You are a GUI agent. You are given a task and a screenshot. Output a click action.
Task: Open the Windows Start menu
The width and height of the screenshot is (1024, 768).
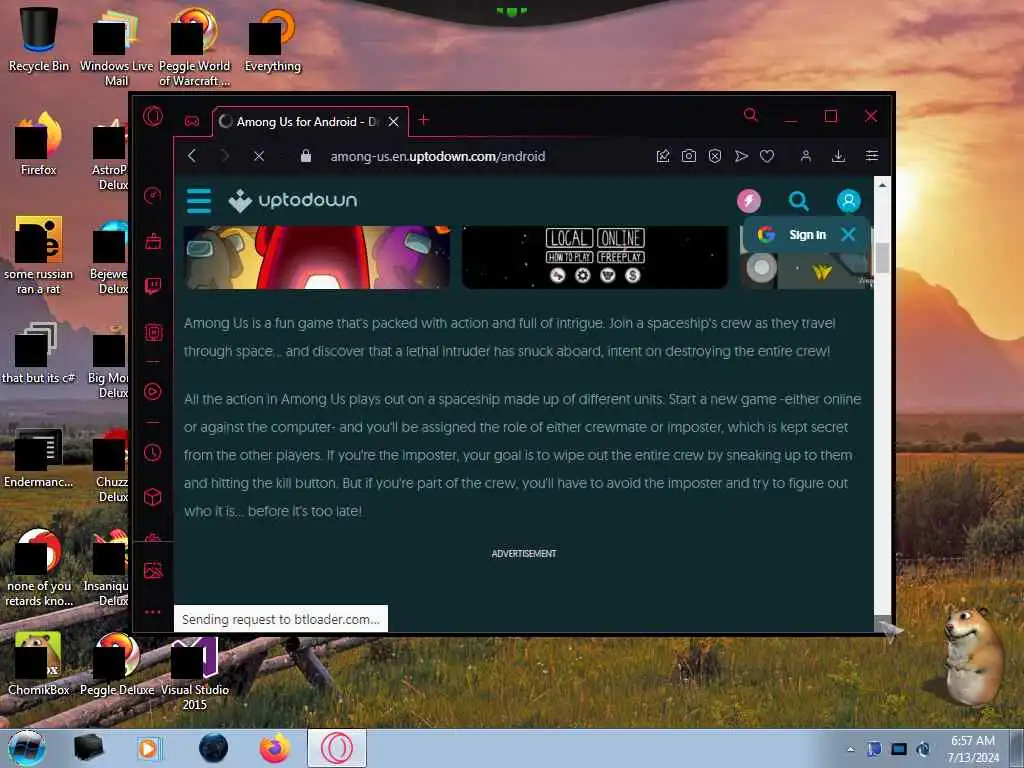(27, 748)
